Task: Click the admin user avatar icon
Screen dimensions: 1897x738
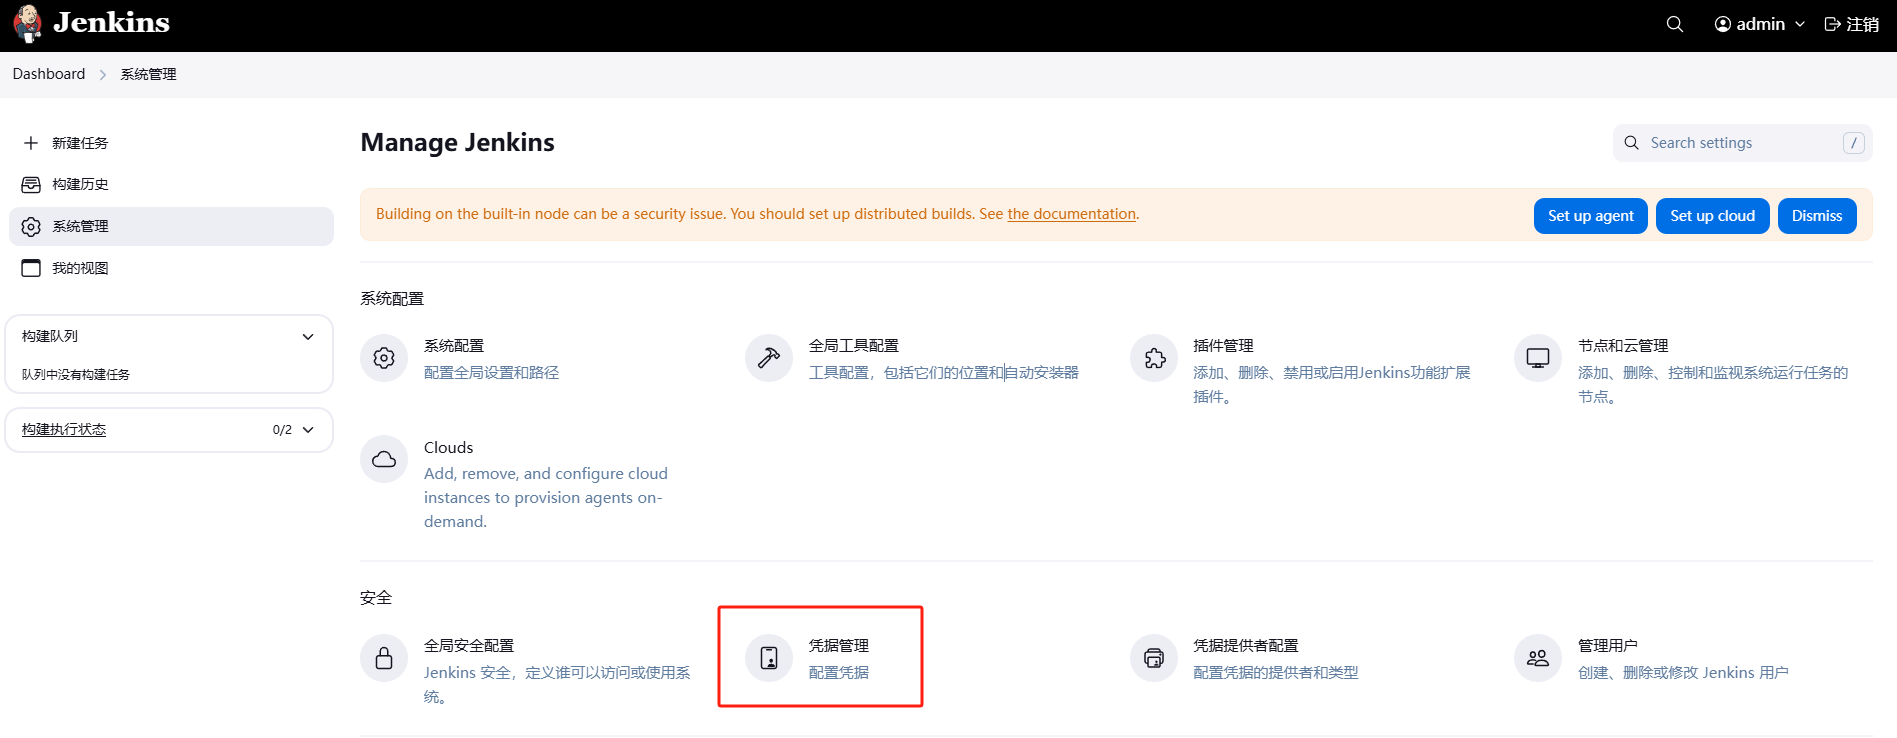Action: coord(1723,24)
